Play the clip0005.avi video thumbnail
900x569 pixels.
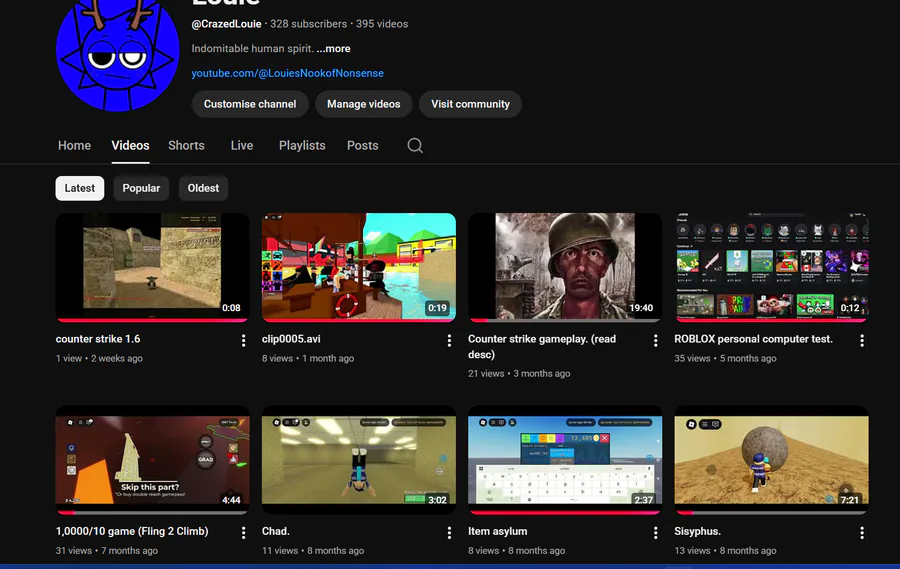click(359, 268)
